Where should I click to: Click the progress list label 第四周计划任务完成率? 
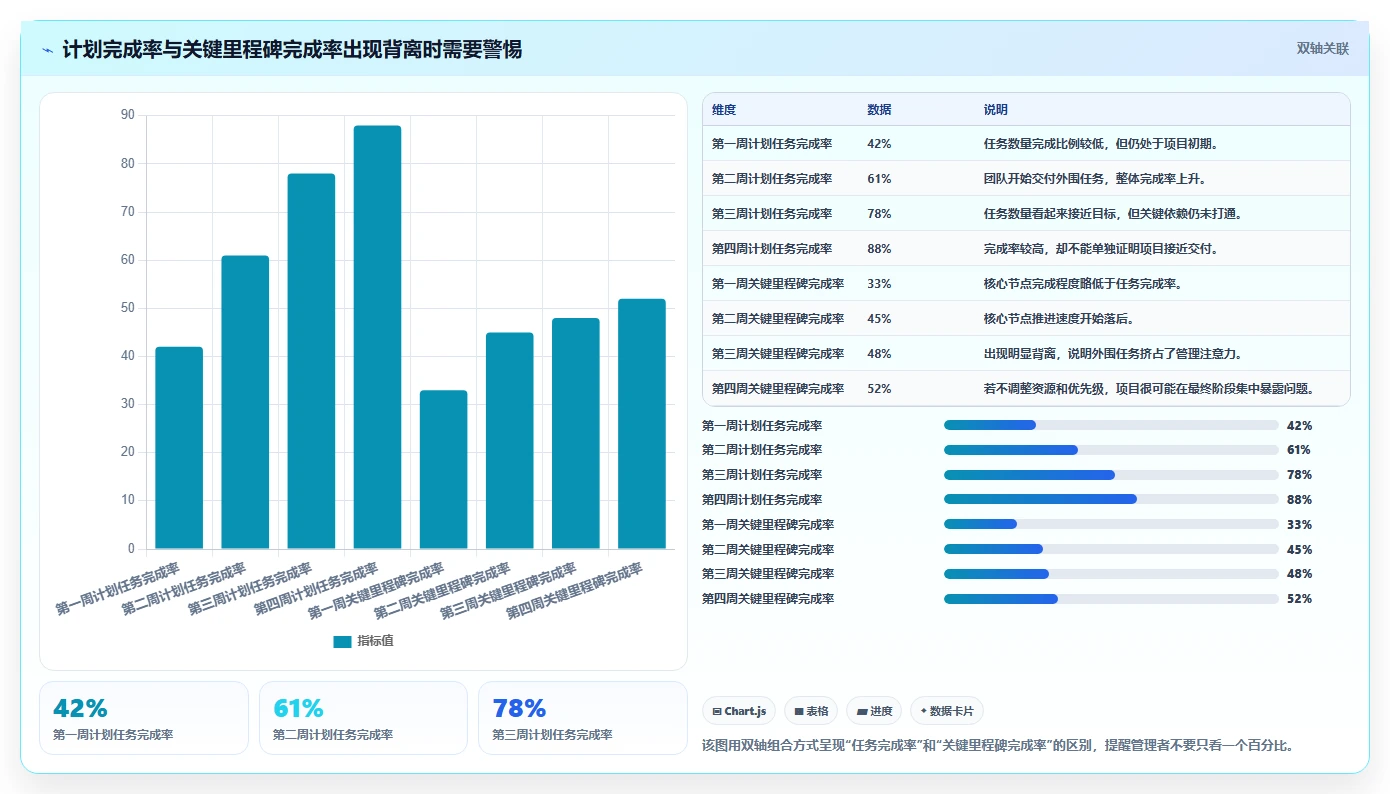tap(762, 500)
